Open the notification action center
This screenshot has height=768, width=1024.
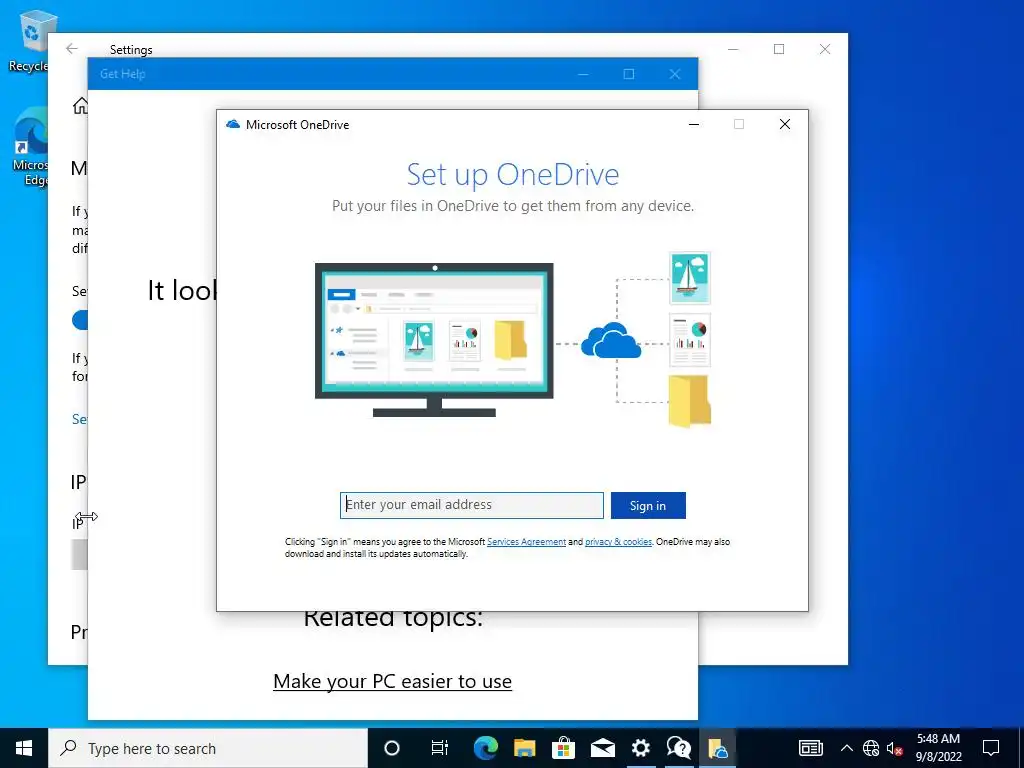pos(991,748)
